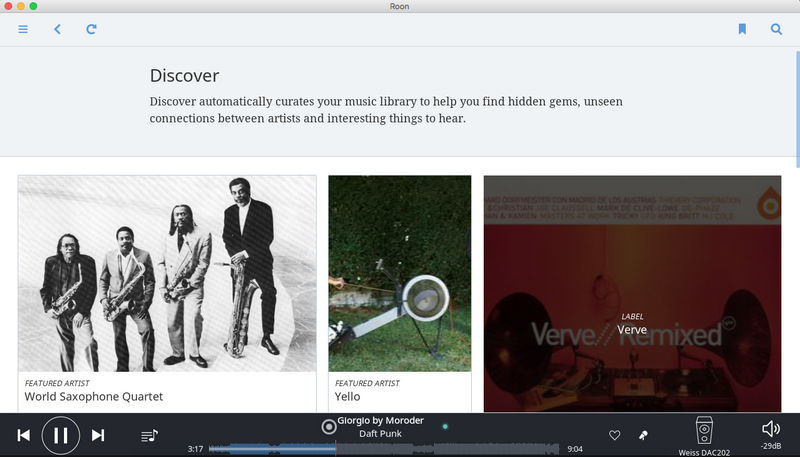Click the refresh icon in the top bar
800x457 pixels.
91,29
